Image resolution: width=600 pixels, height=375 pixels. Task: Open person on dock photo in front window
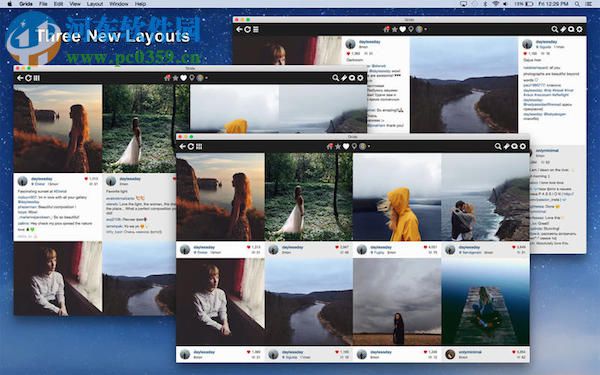point(486,302)
